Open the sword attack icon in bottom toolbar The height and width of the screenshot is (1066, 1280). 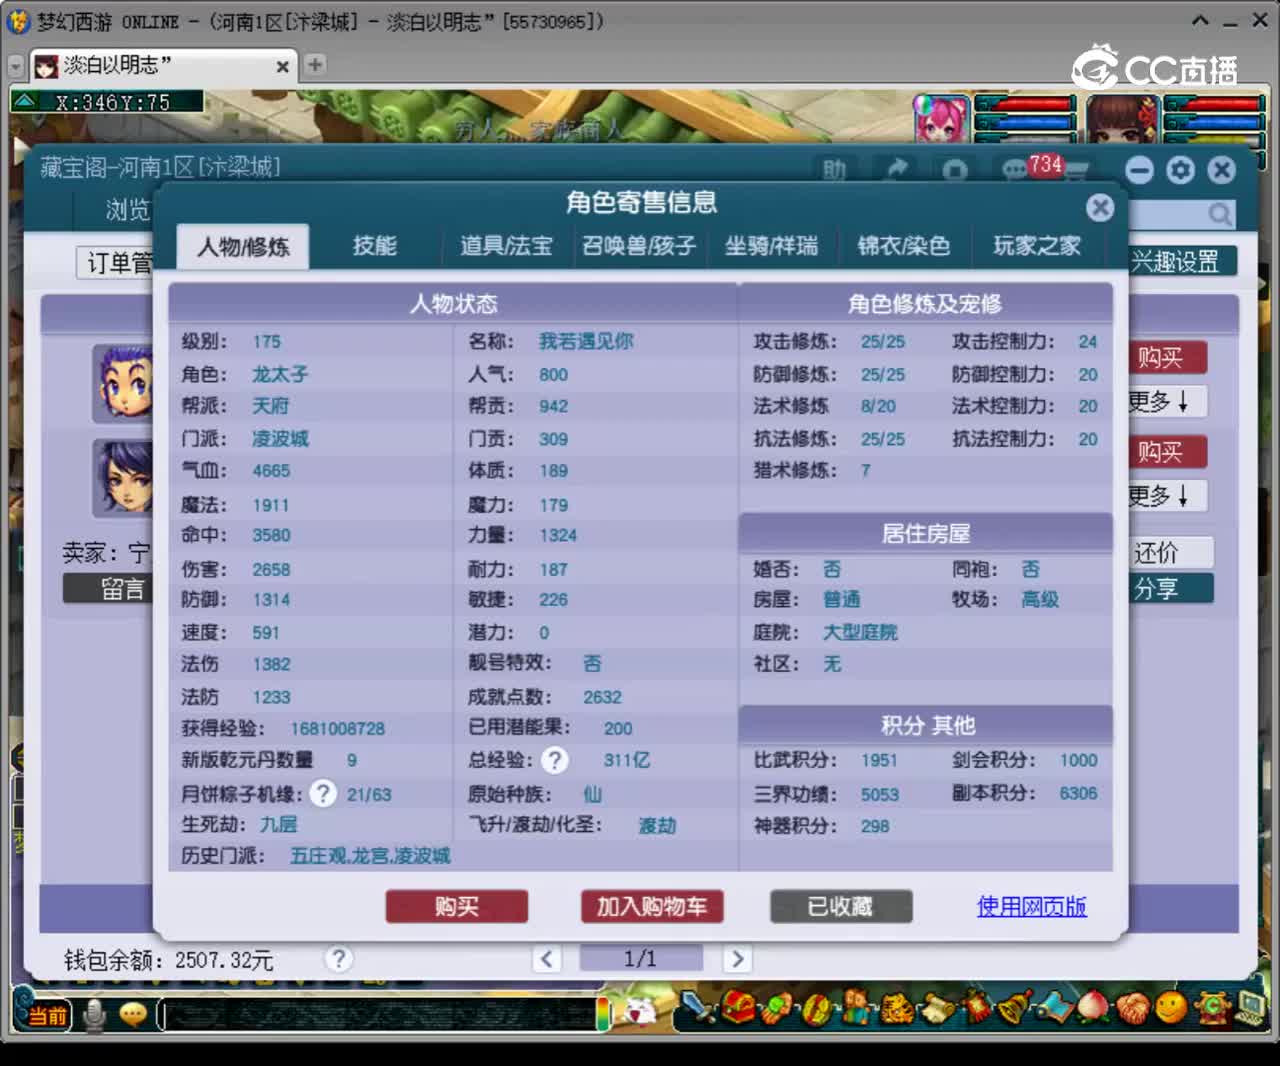[700, 1008]
